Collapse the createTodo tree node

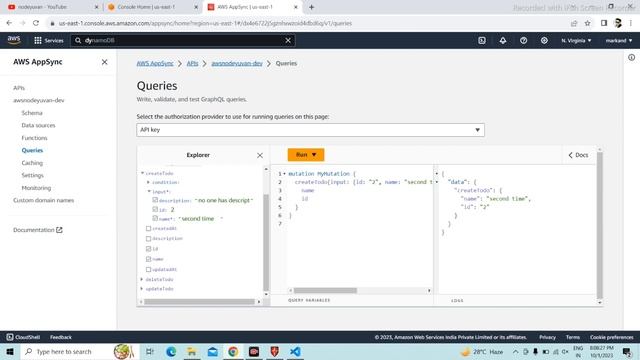[142, 173]
